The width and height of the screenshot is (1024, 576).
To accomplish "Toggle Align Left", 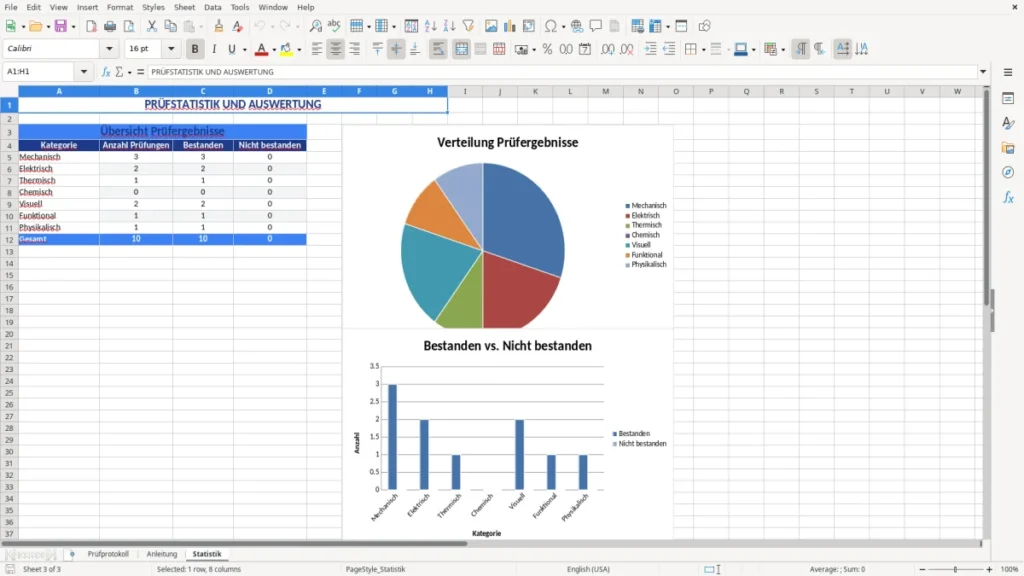I will (317, 49).
